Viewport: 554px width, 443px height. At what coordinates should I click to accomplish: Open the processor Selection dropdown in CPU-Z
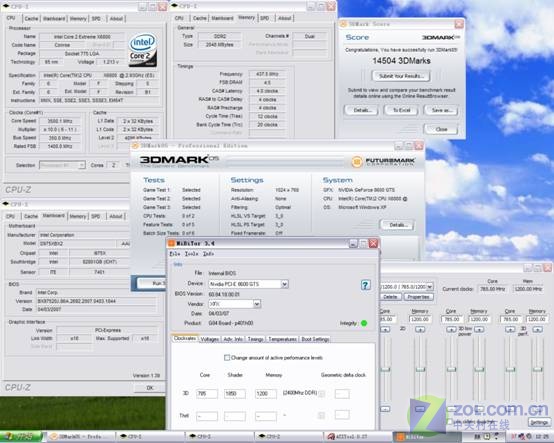click(x=82, y=165)
